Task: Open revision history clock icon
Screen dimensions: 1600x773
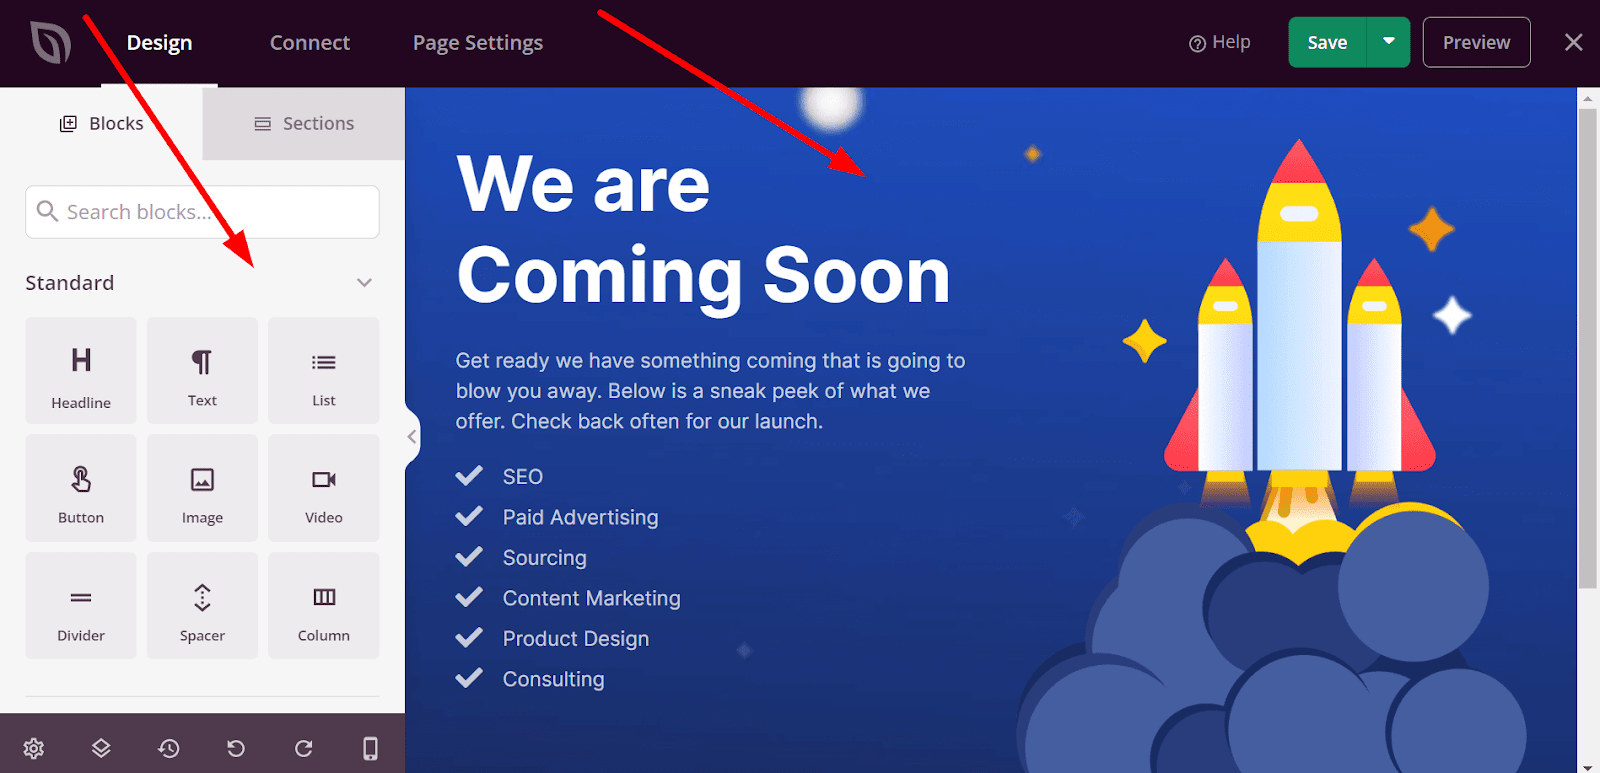Action: pyautogui.click(x=169, y=748)
